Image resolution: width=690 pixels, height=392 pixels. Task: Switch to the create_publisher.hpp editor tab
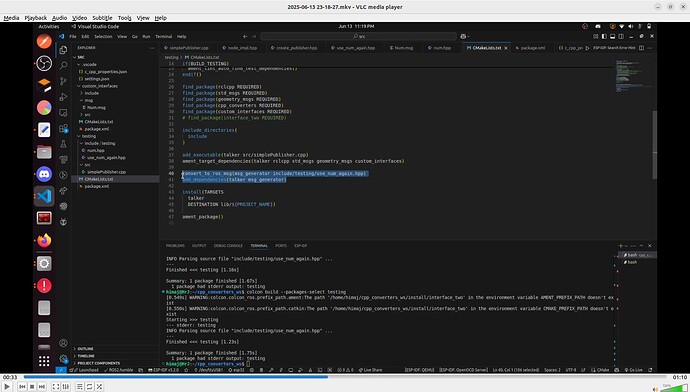click(x=297, y=48)
